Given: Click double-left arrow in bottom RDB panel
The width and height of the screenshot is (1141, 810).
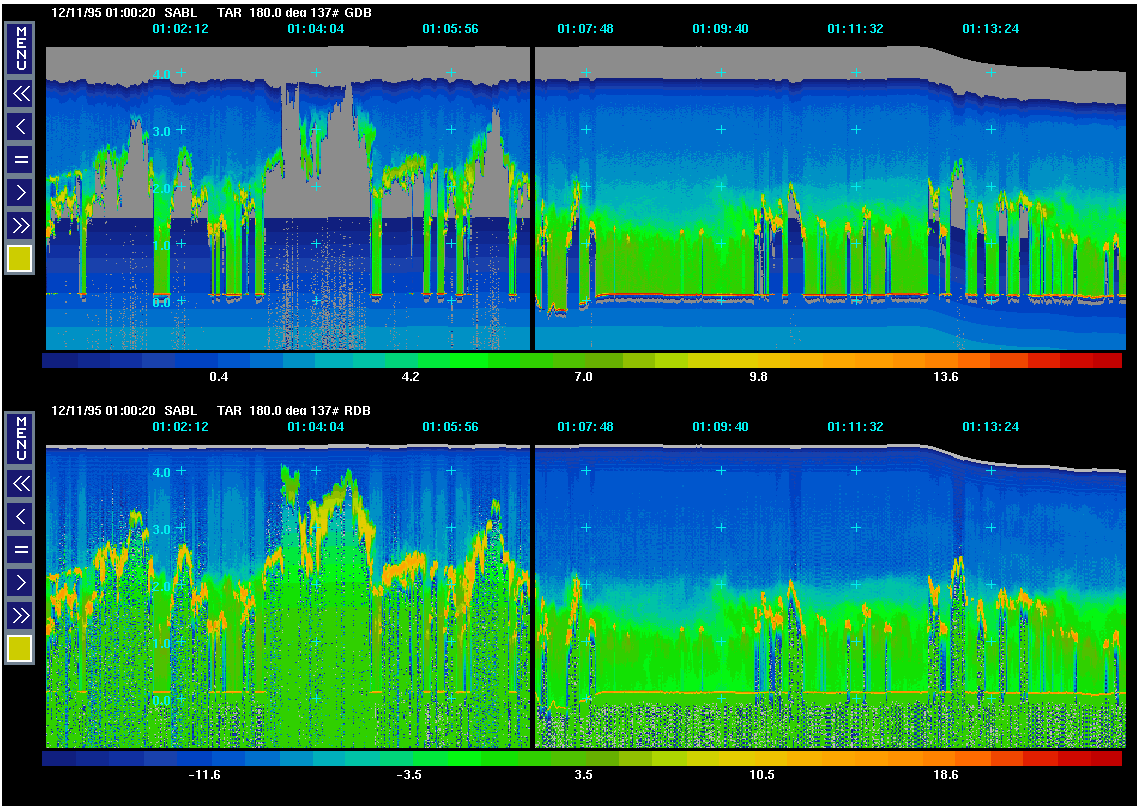Looking at the screenshot, I should [21, 484].
